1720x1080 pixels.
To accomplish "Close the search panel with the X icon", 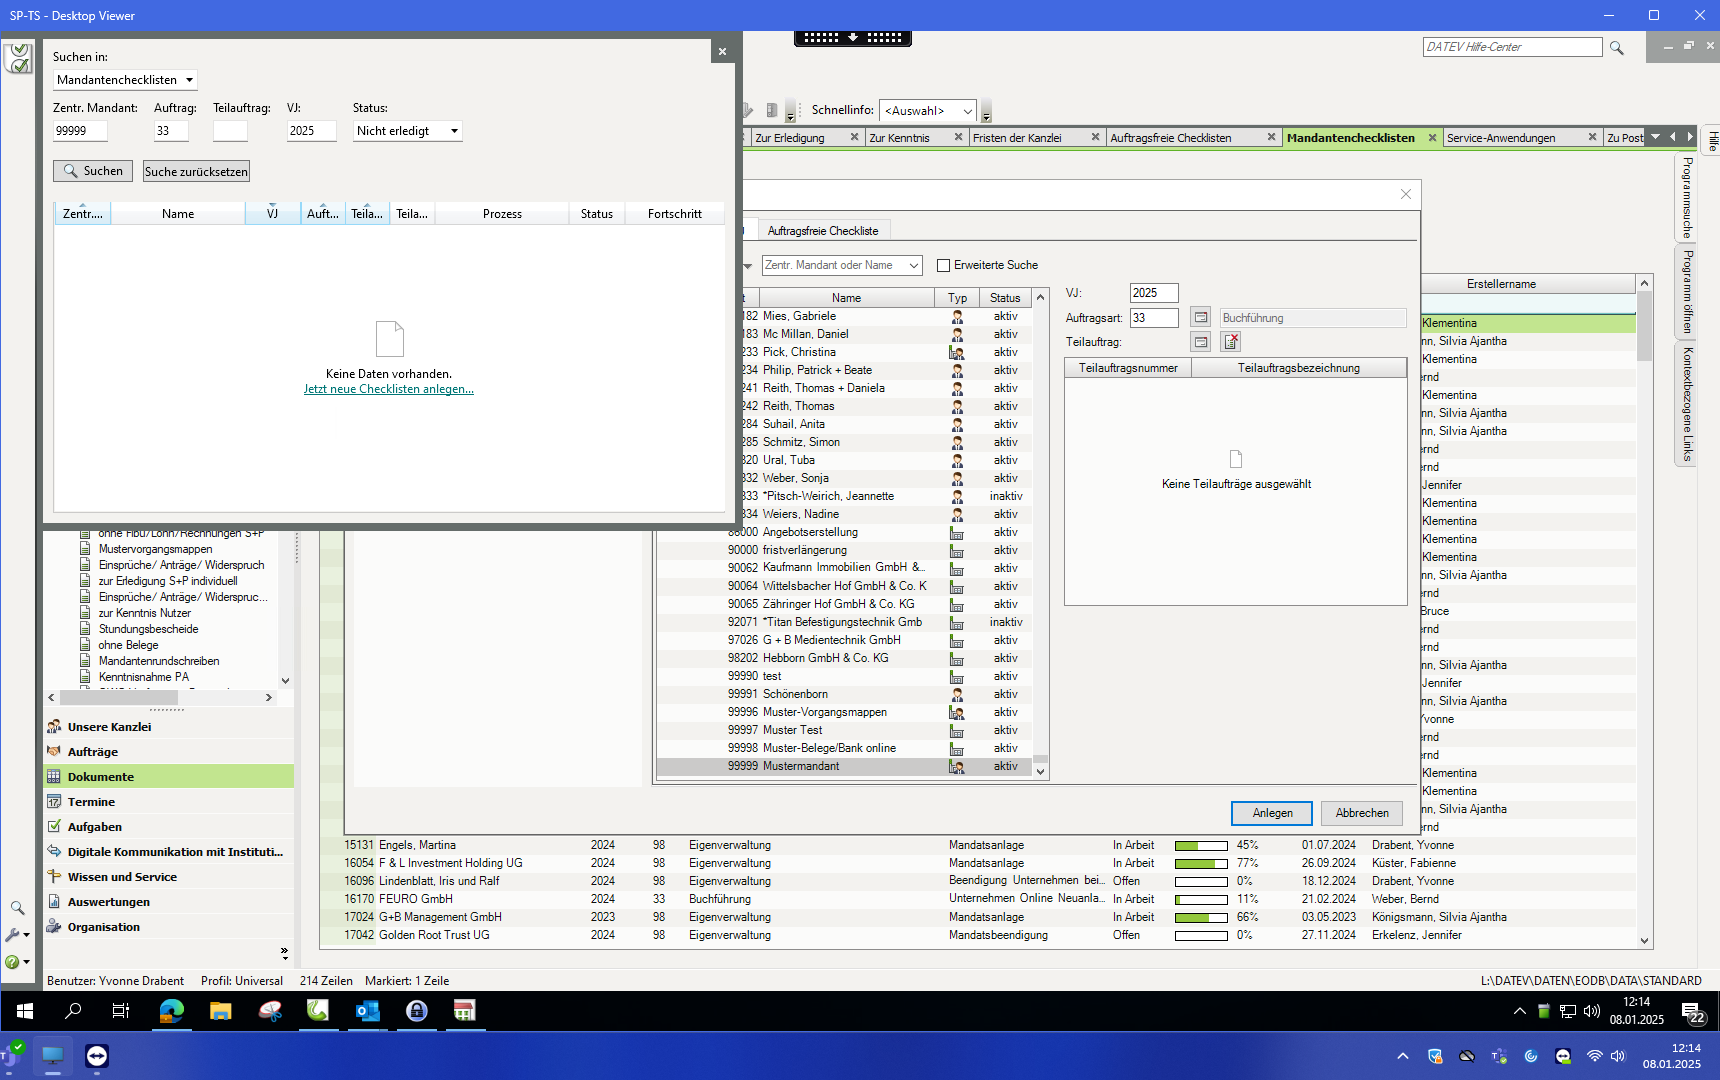I will pos(722,52).
